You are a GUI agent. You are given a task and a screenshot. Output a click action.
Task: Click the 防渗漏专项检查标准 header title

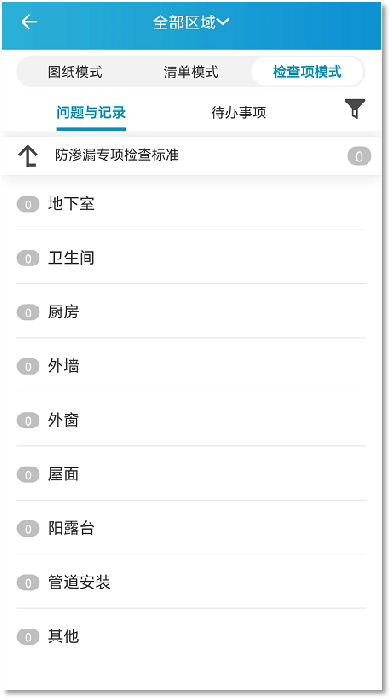point(117,155)
